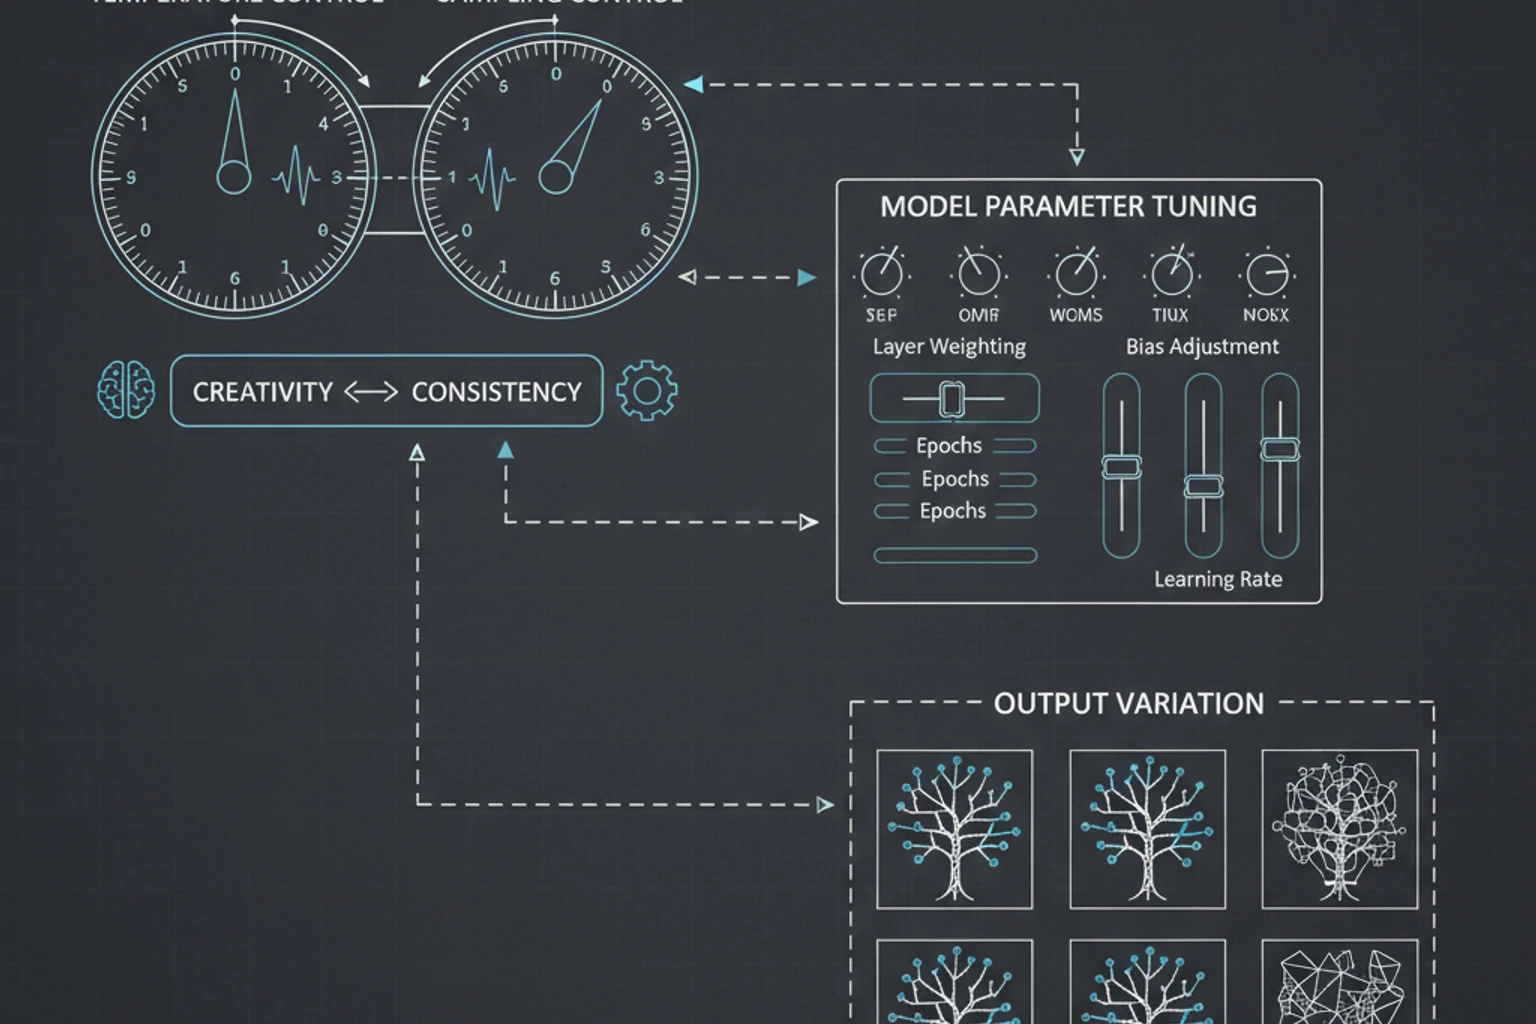This screenshot has height=1024, width=1536.
Task: Click the first Bias Adjustment vertical slider
Action: click(1121, 467)
